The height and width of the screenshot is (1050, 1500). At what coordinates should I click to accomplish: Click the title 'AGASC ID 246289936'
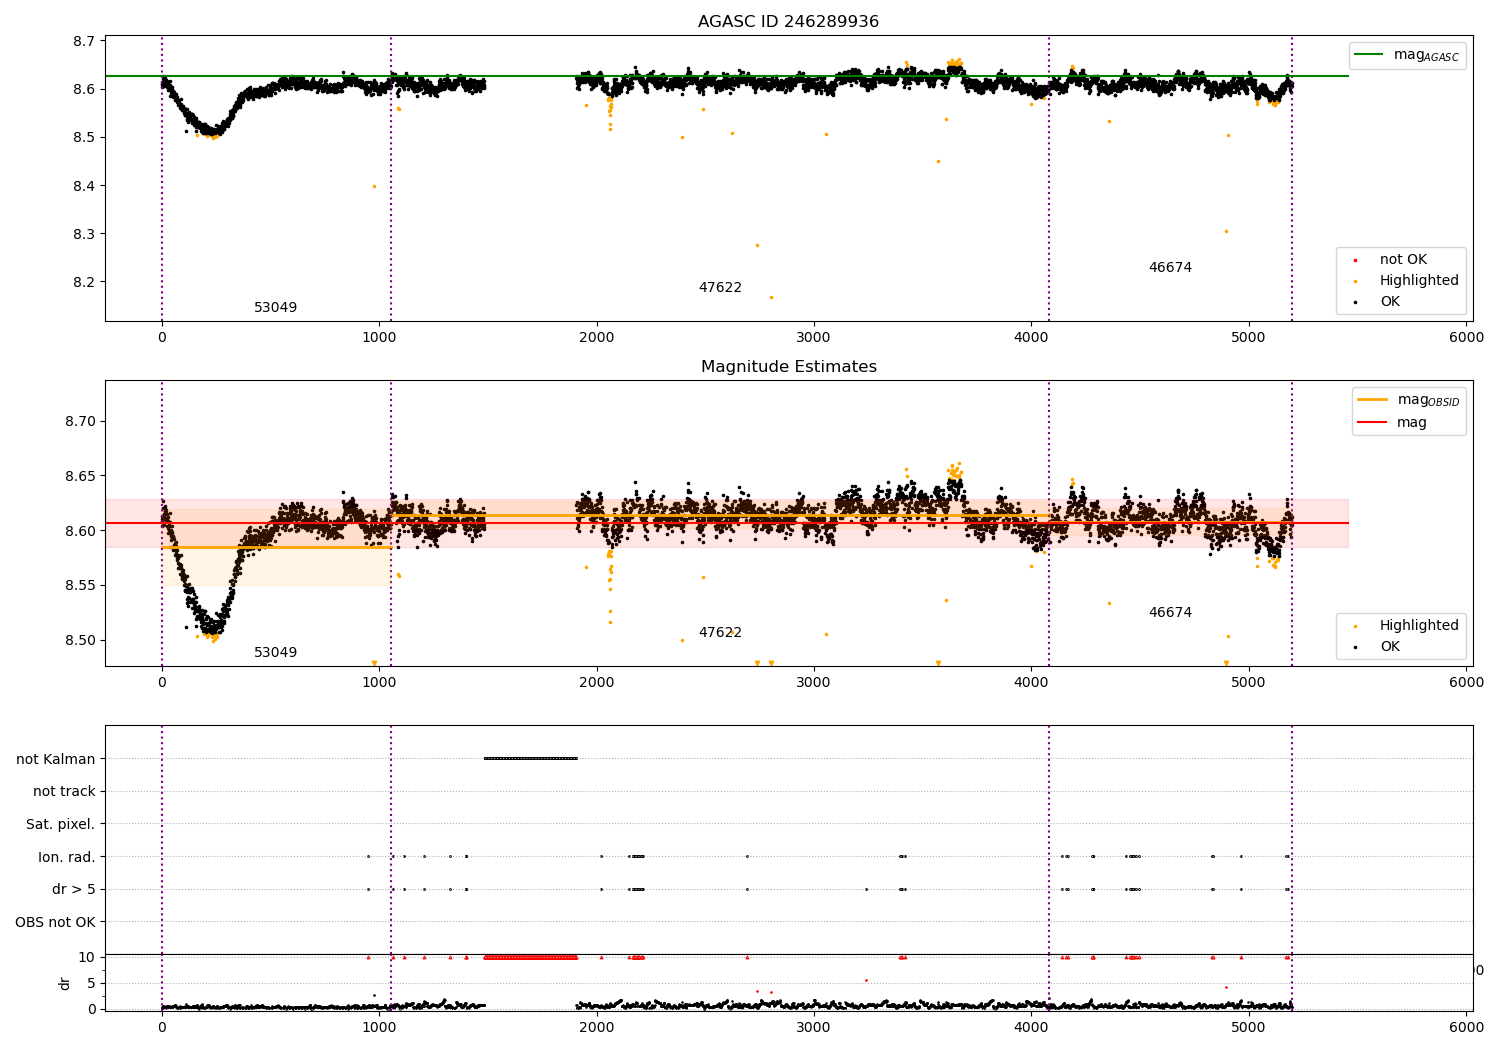[x=788, y=22]
